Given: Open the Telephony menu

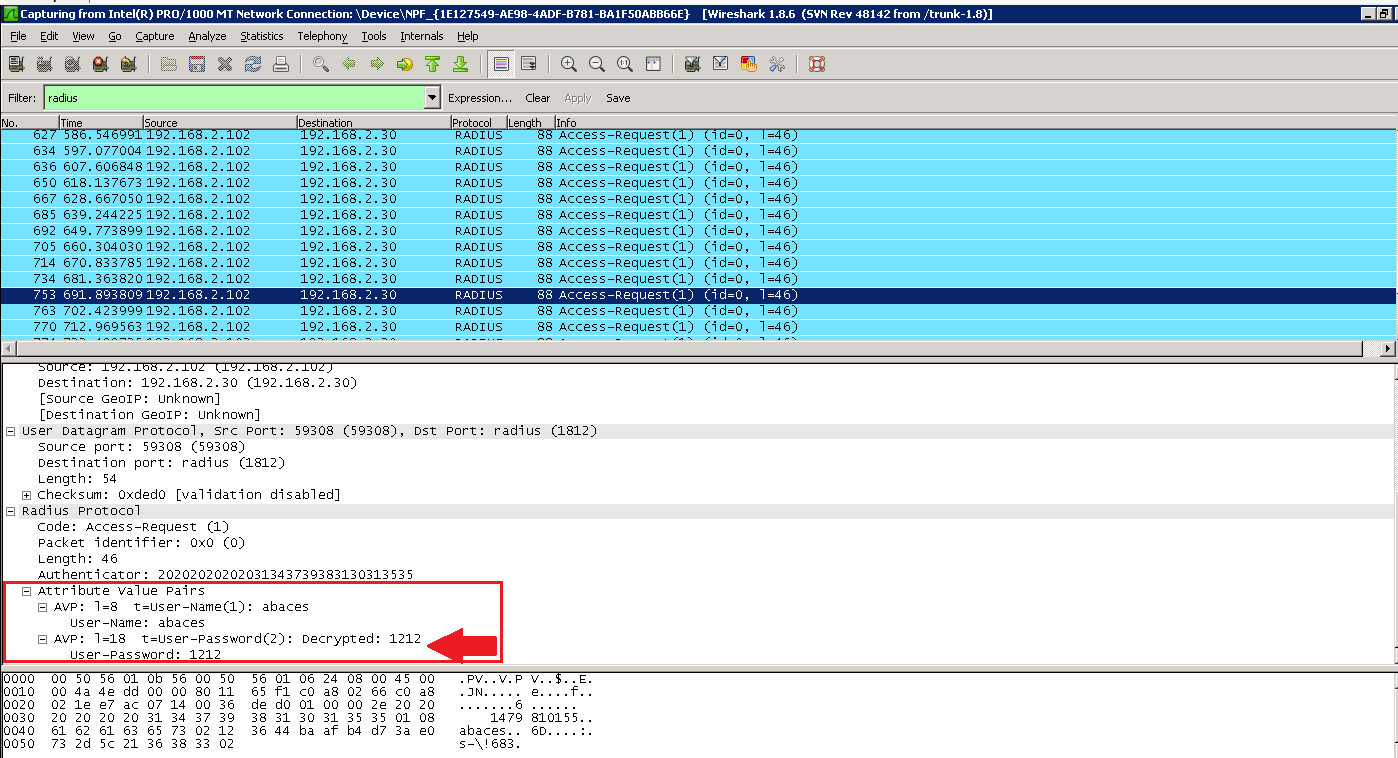Looking at the screenshot, I should 322,36.
